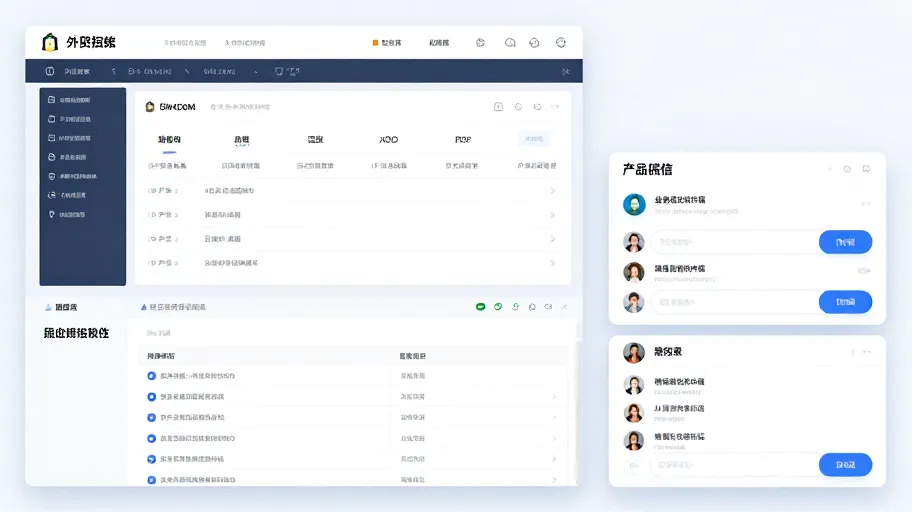Screen dimensions: 912x512
Task: Switch to the third tab in GIWKDOM card
Action: click(x=315, y=140)
